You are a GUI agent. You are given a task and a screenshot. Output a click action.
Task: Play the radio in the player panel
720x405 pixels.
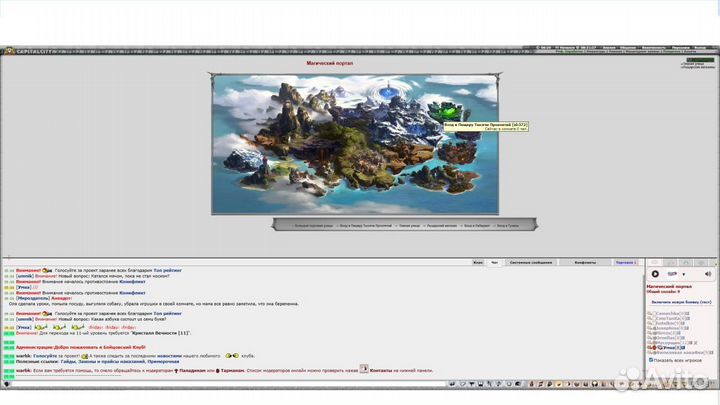pyautogui.click(x=655, y=274)
